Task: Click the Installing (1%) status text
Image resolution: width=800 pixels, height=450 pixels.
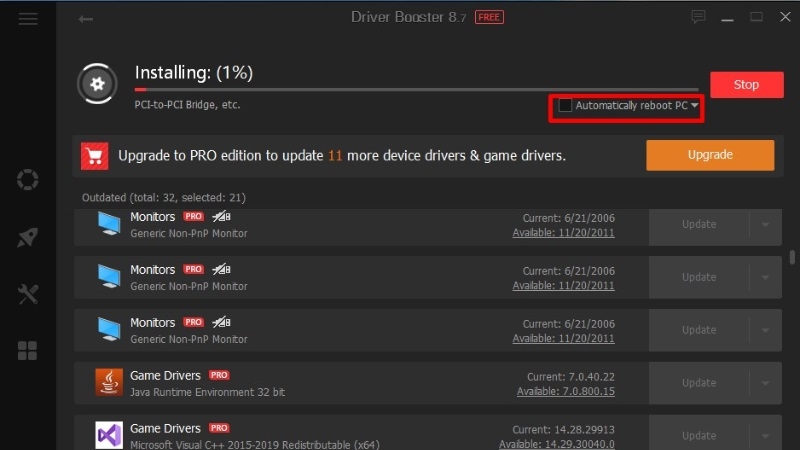Action: click(x=194, y=73)
